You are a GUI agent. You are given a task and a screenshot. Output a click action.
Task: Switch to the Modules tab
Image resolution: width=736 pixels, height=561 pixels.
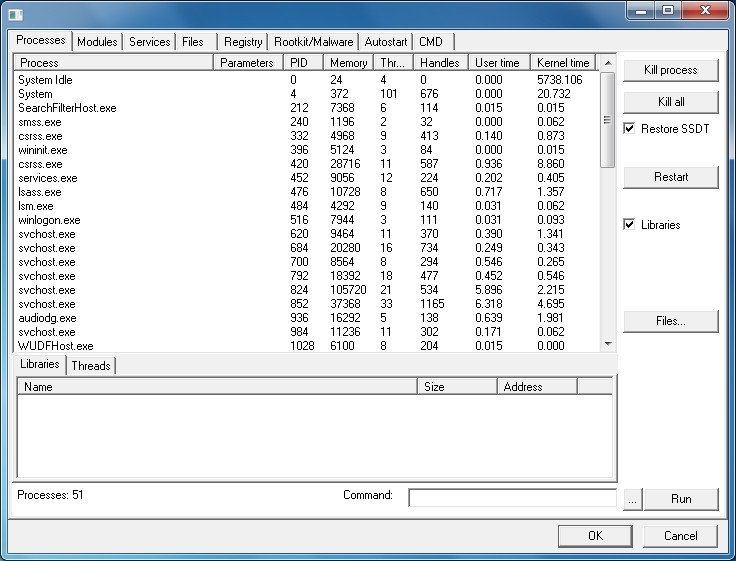97,42
